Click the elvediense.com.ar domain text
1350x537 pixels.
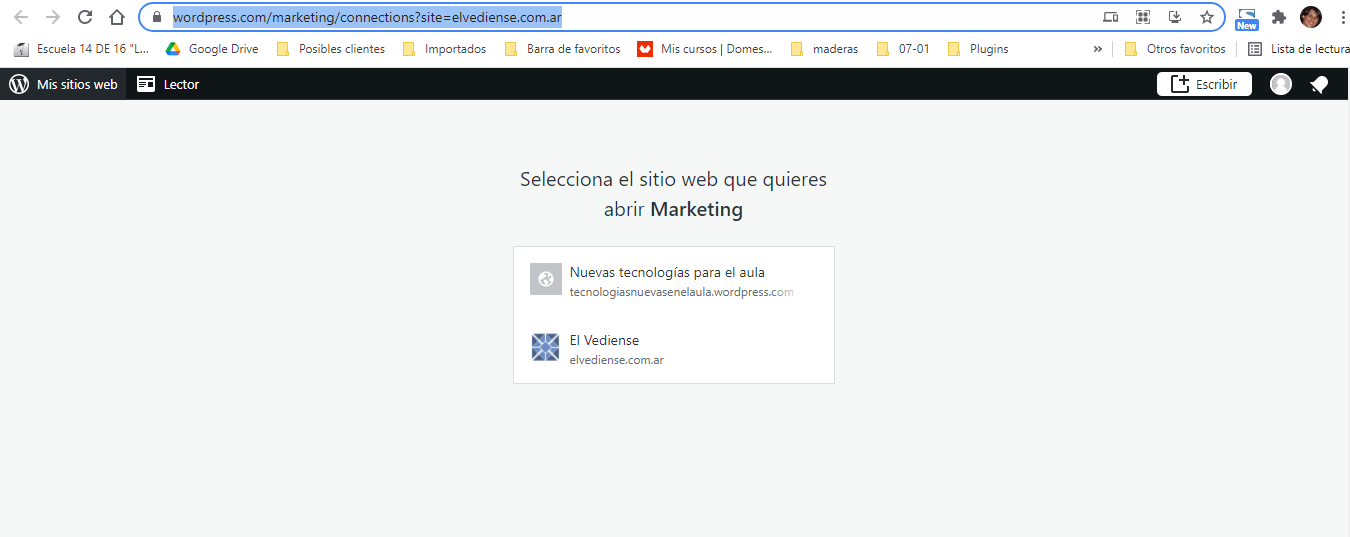click(x=617, y=360)
